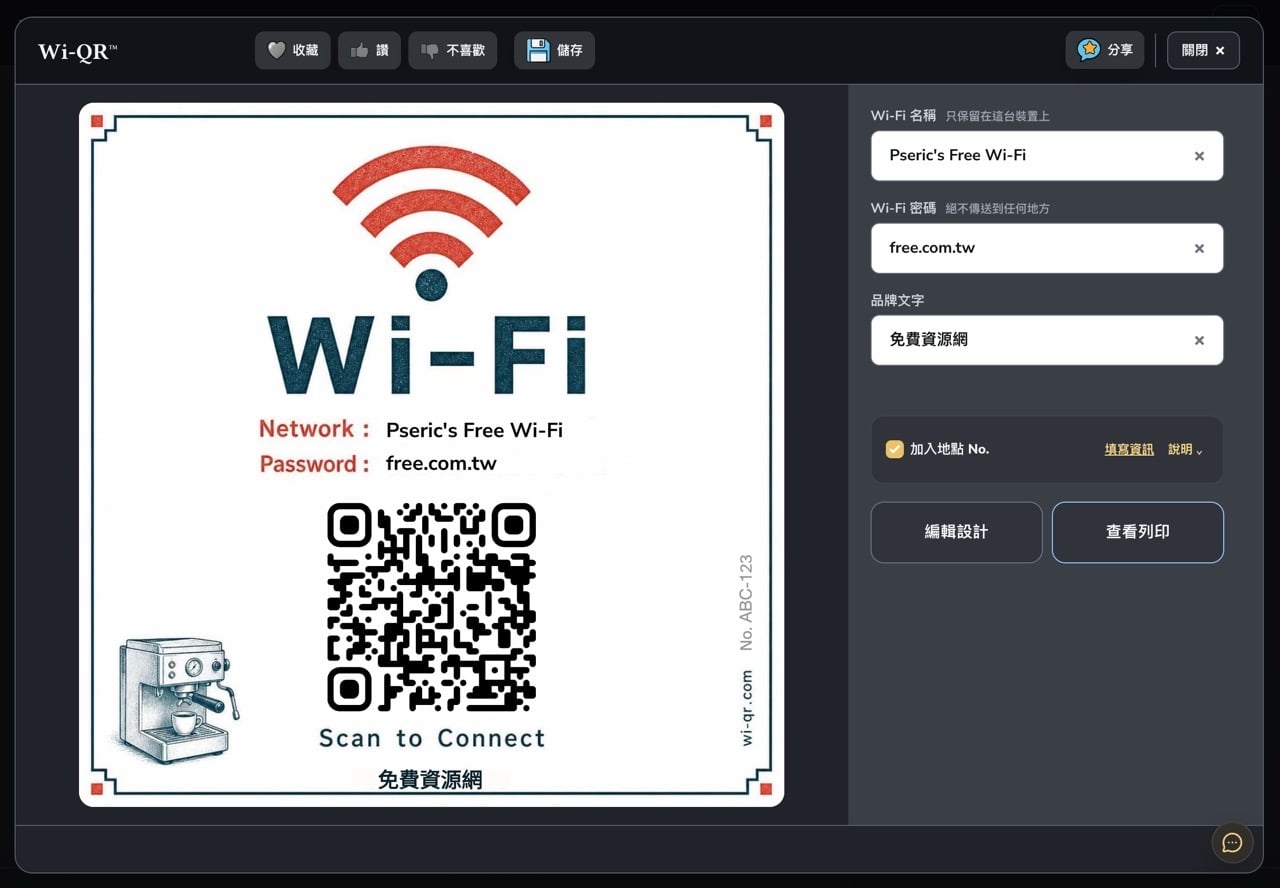
Task: Close the dialog with 關閉 button
Action: pyautogui.click(x=1203, y=50)
